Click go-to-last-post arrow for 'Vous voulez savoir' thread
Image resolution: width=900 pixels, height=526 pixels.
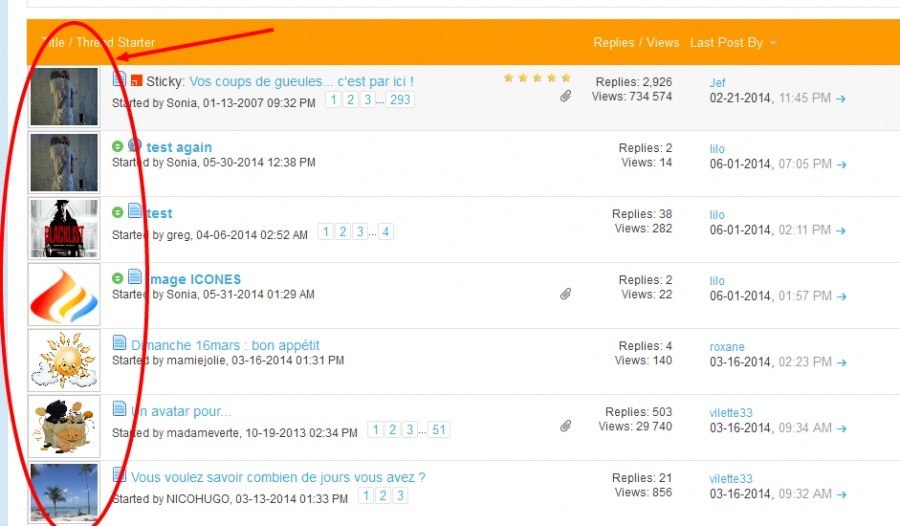click(x=841, y=495)
